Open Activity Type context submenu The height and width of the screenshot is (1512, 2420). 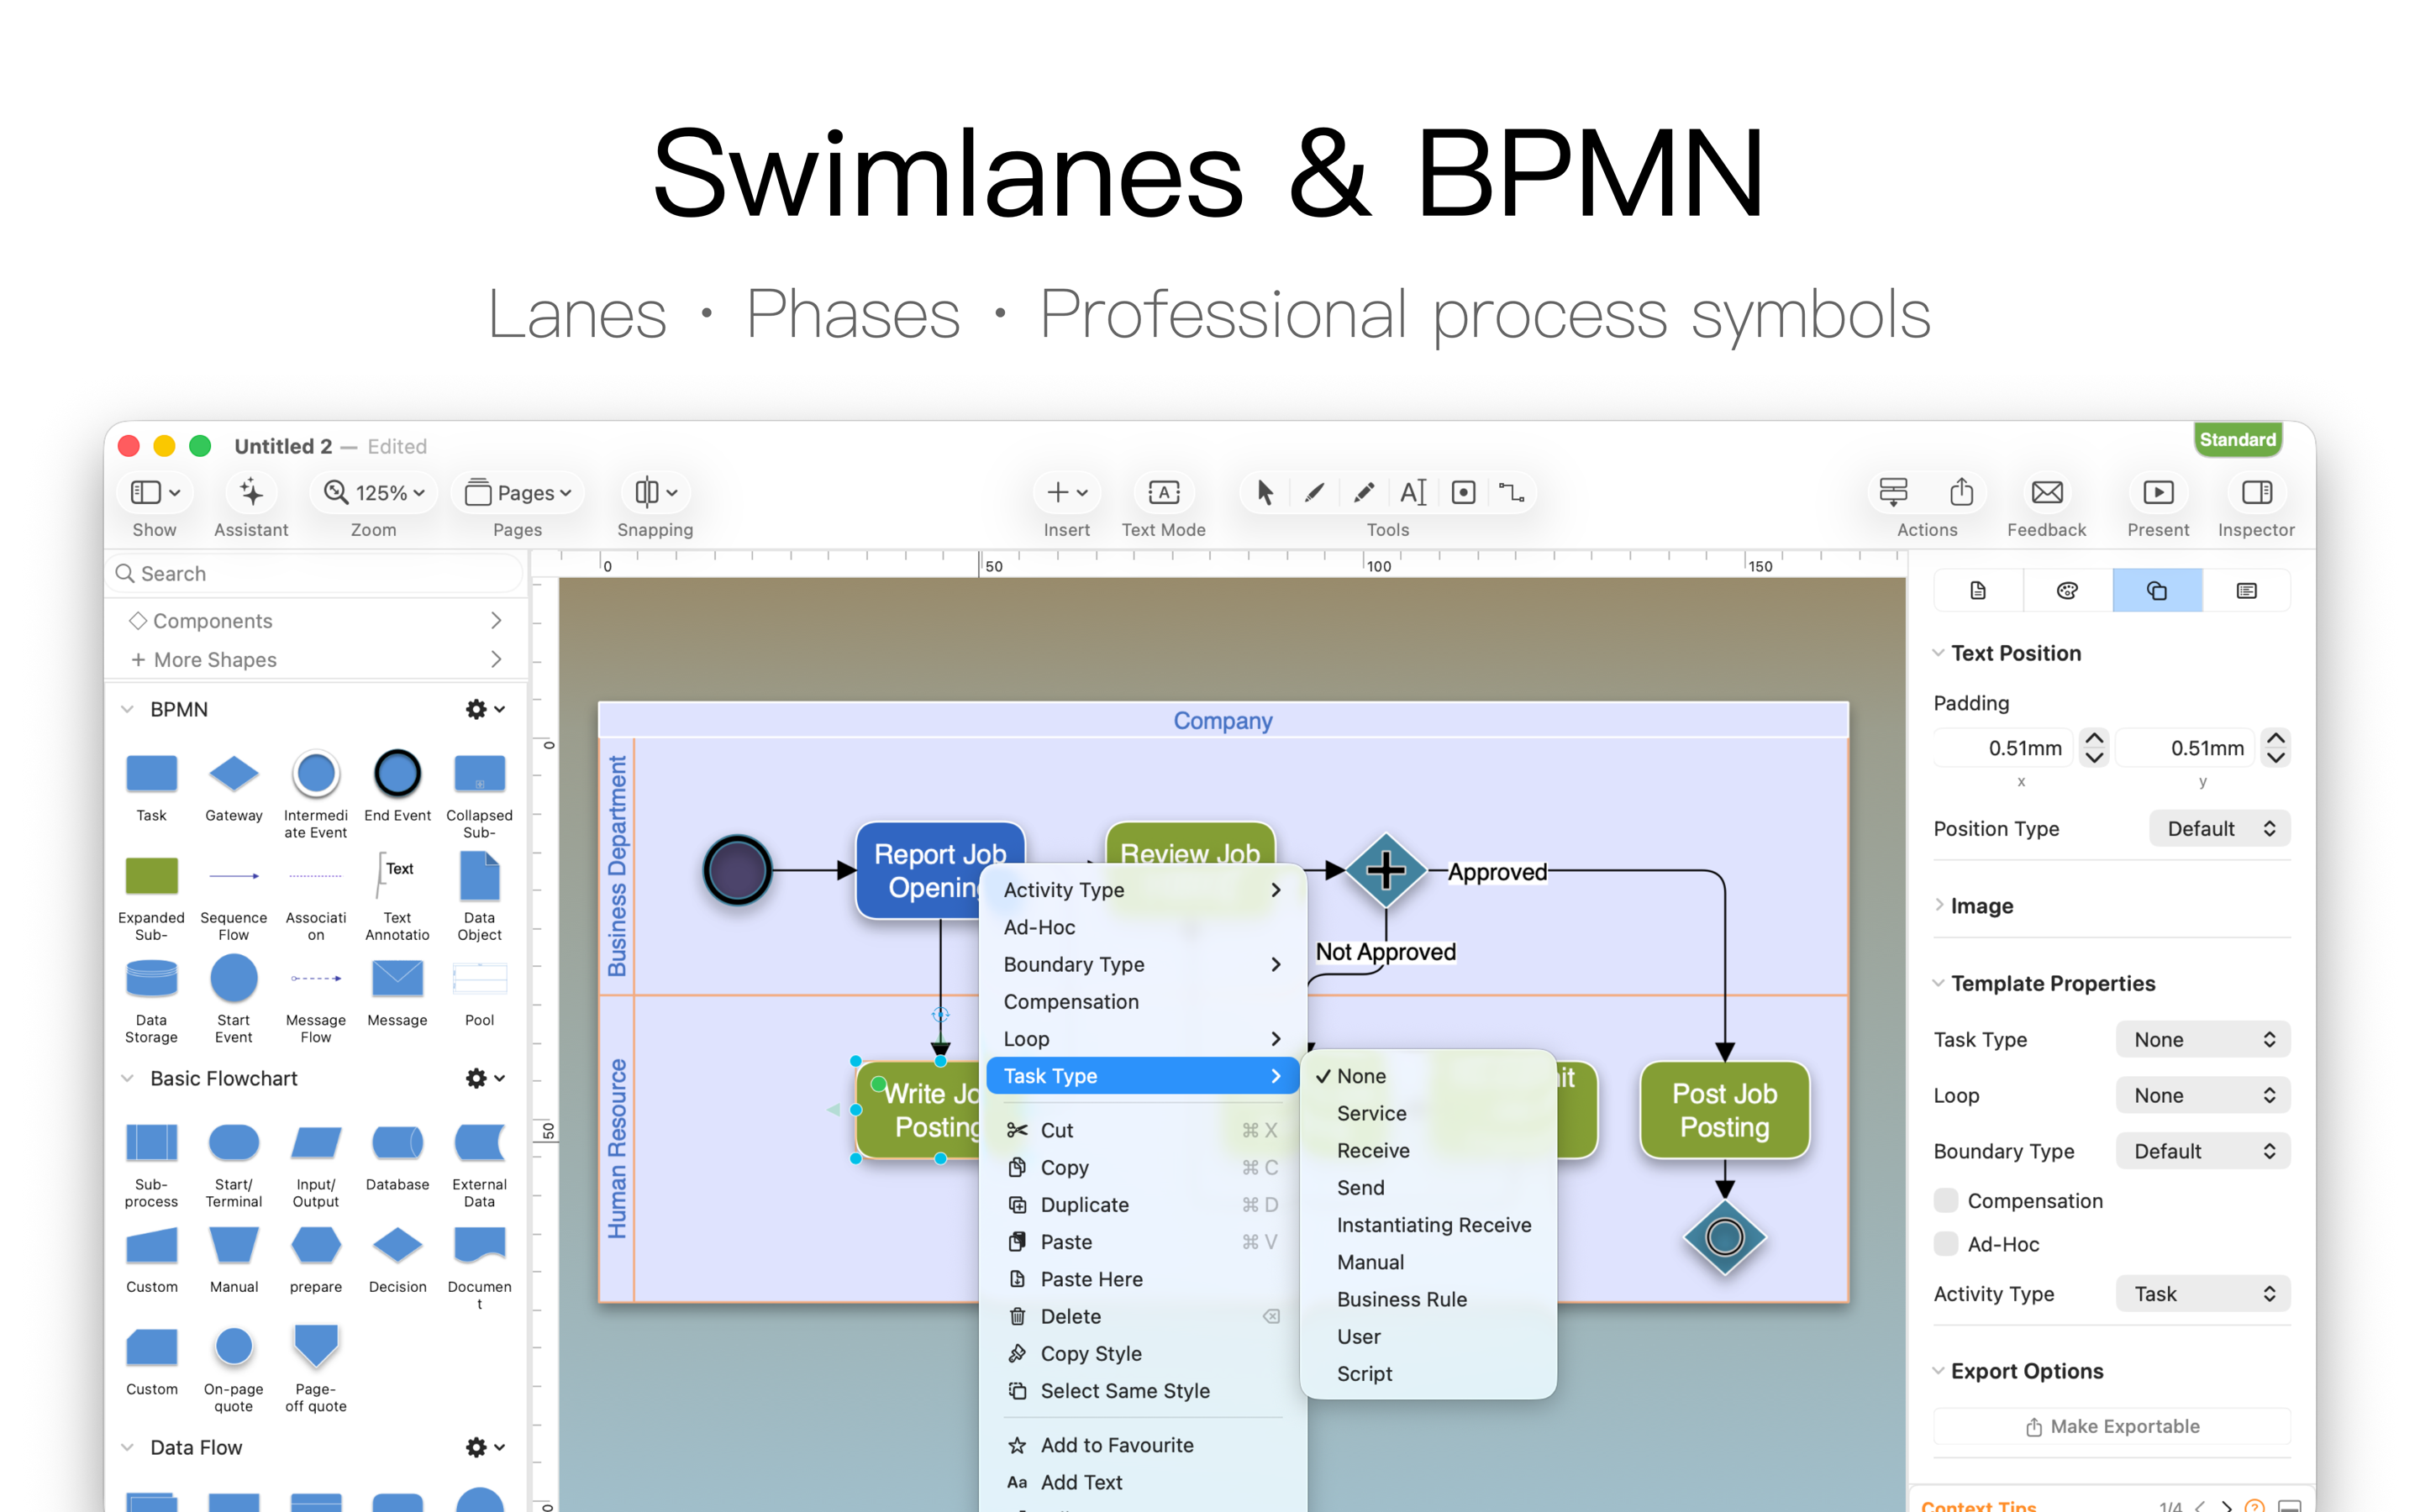[1142, 890]
